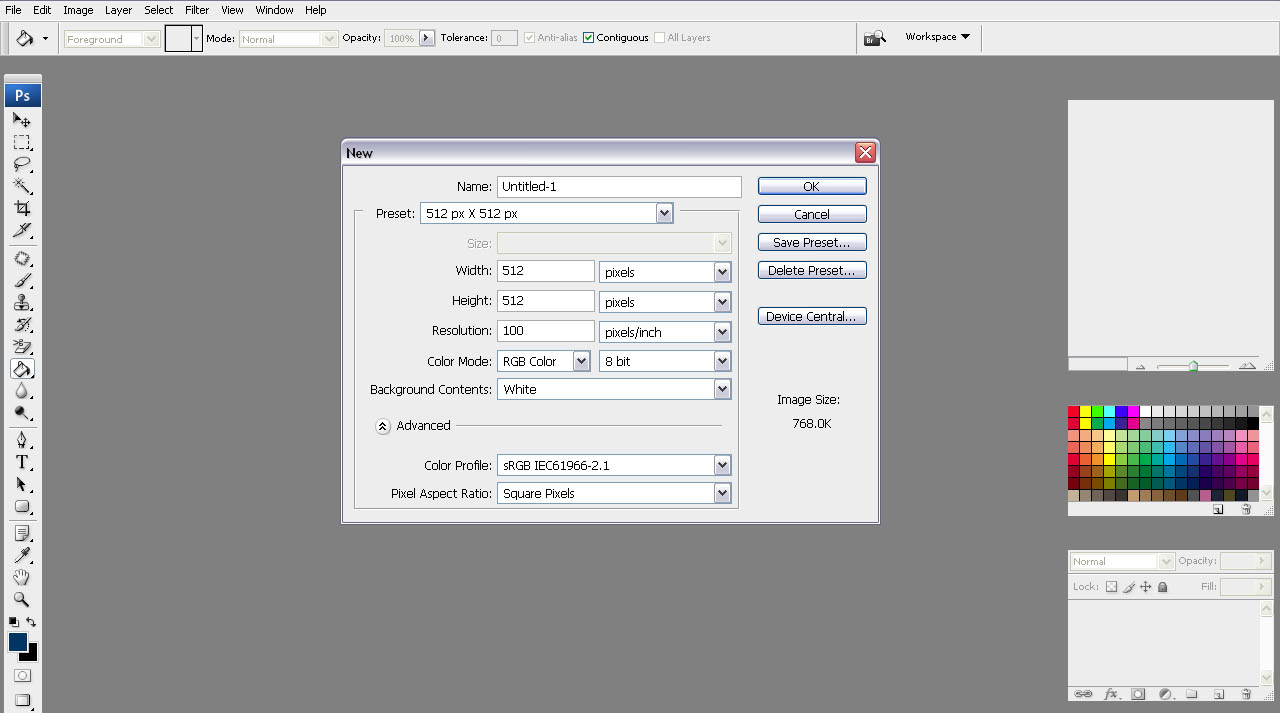Screen dimensions: 1280x713
Task: Change screen mode from toolbox bottom
Action: click(x=22, y=700)
